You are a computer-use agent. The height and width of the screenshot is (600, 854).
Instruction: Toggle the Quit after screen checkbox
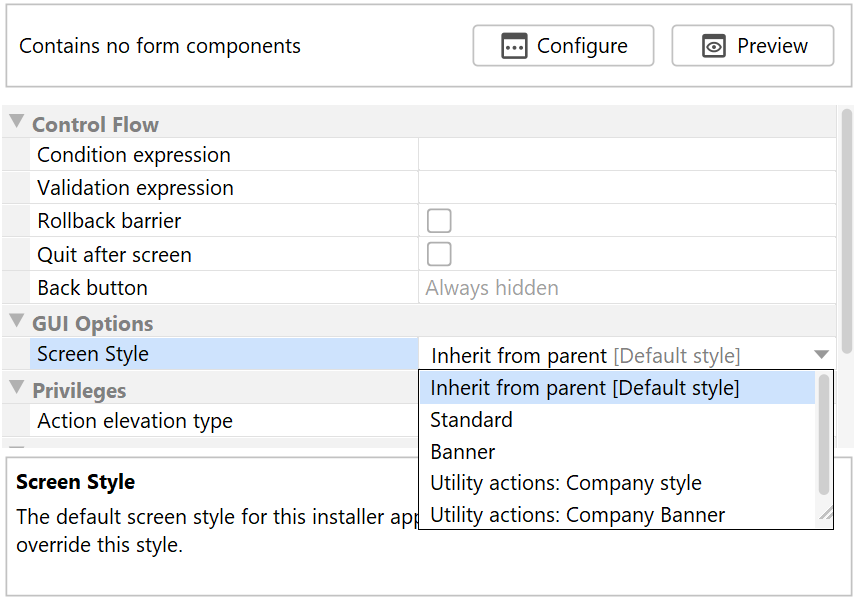[x=439, y=254]
